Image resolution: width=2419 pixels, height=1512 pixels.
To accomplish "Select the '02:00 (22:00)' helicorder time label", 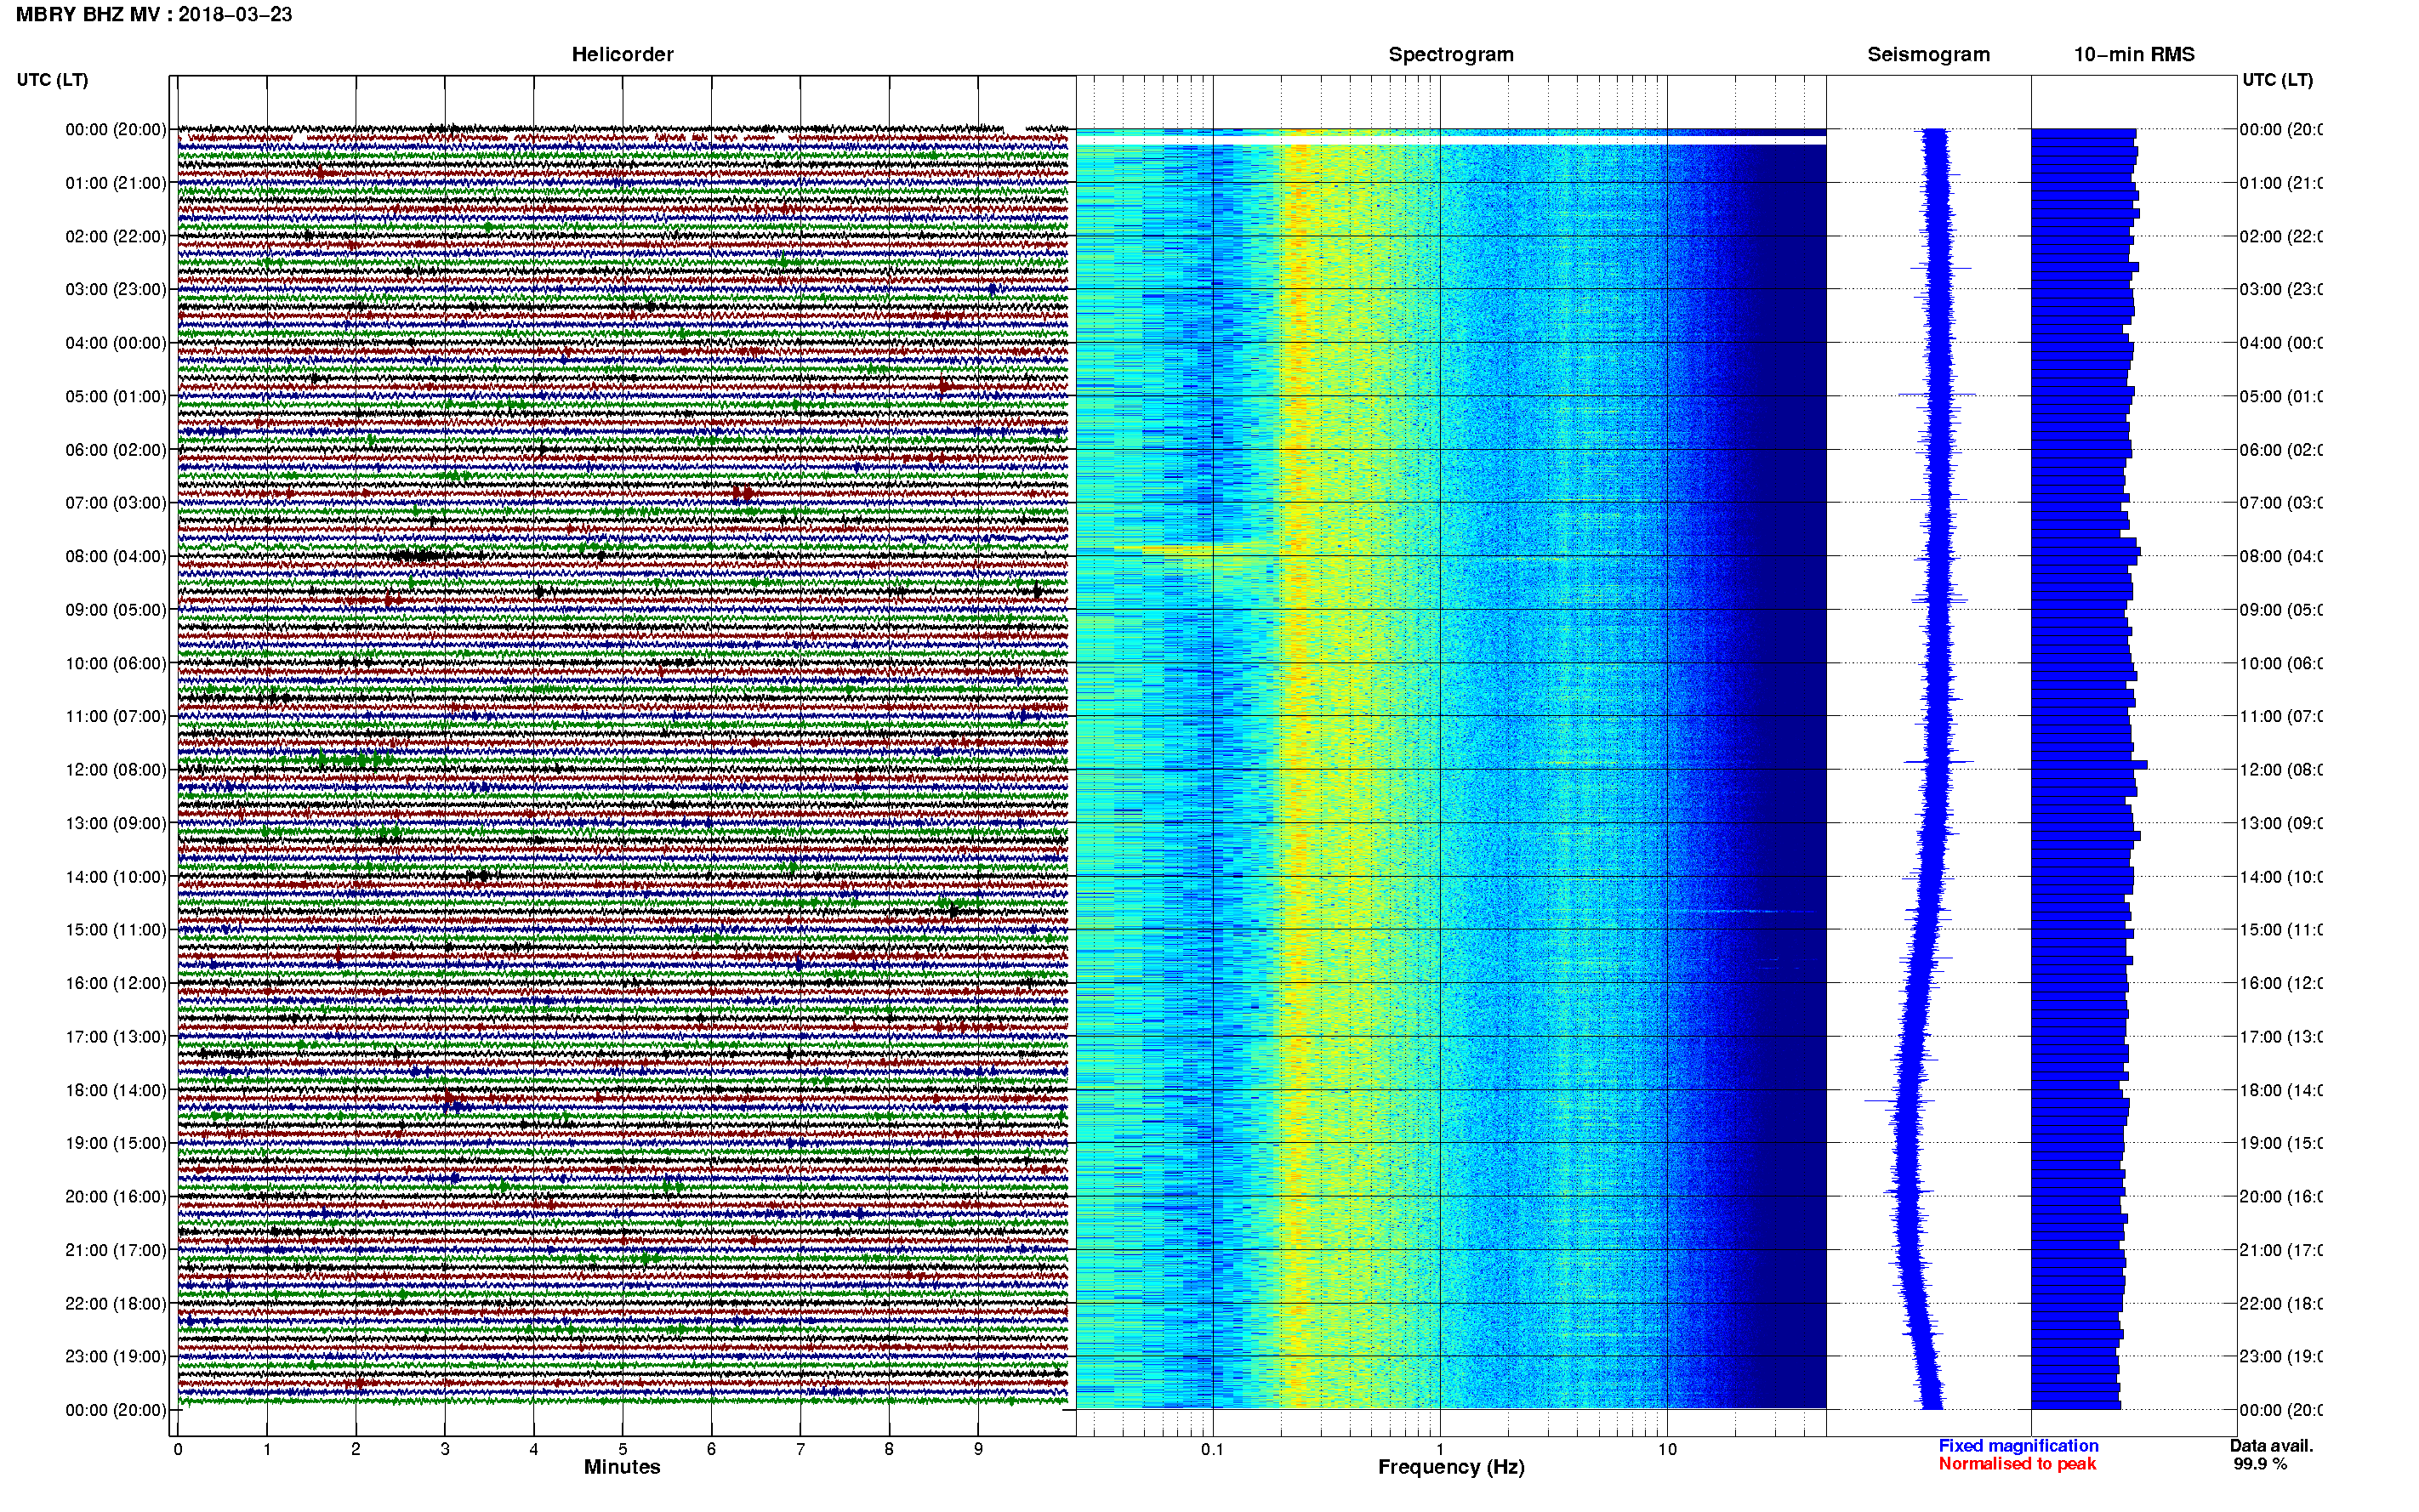I will [116, 236].
